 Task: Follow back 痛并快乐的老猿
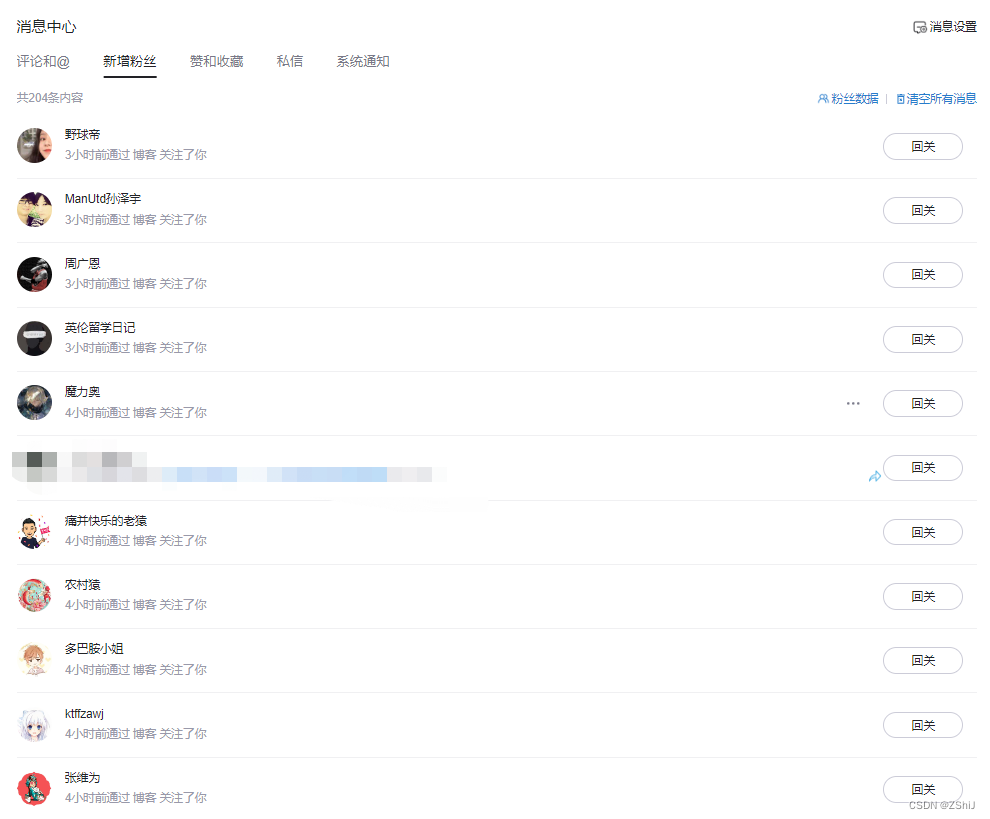922,532
